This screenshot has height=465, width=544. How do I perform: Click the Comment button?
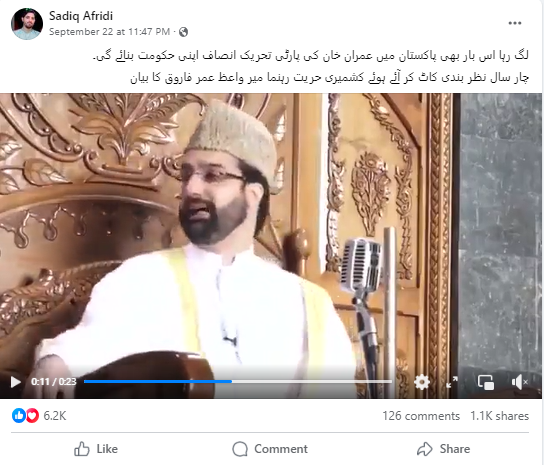pos(270,449)
